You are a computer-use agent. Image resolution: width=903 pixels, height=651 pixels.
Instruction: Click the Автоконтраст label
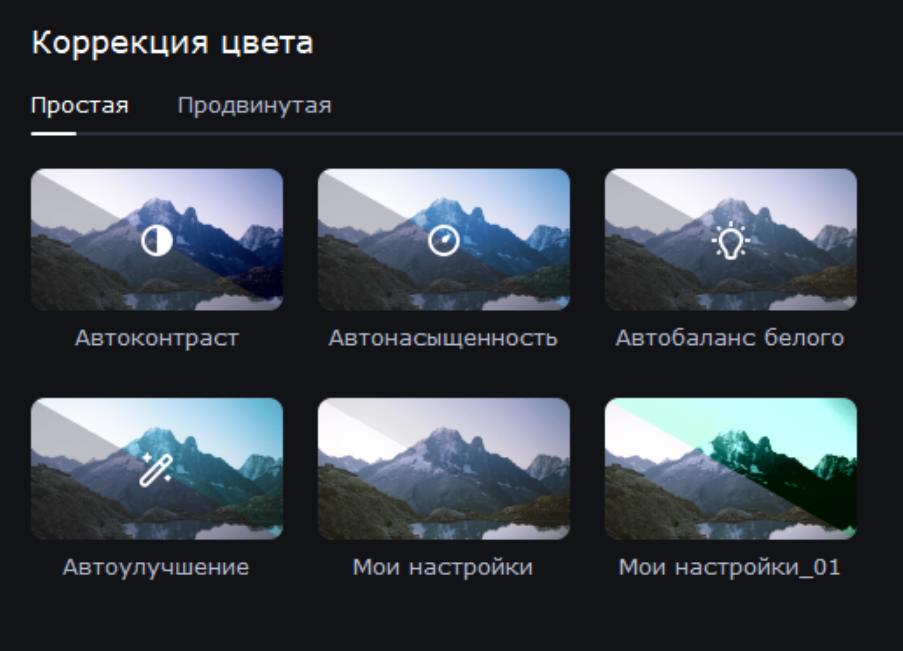coord(157,338)
